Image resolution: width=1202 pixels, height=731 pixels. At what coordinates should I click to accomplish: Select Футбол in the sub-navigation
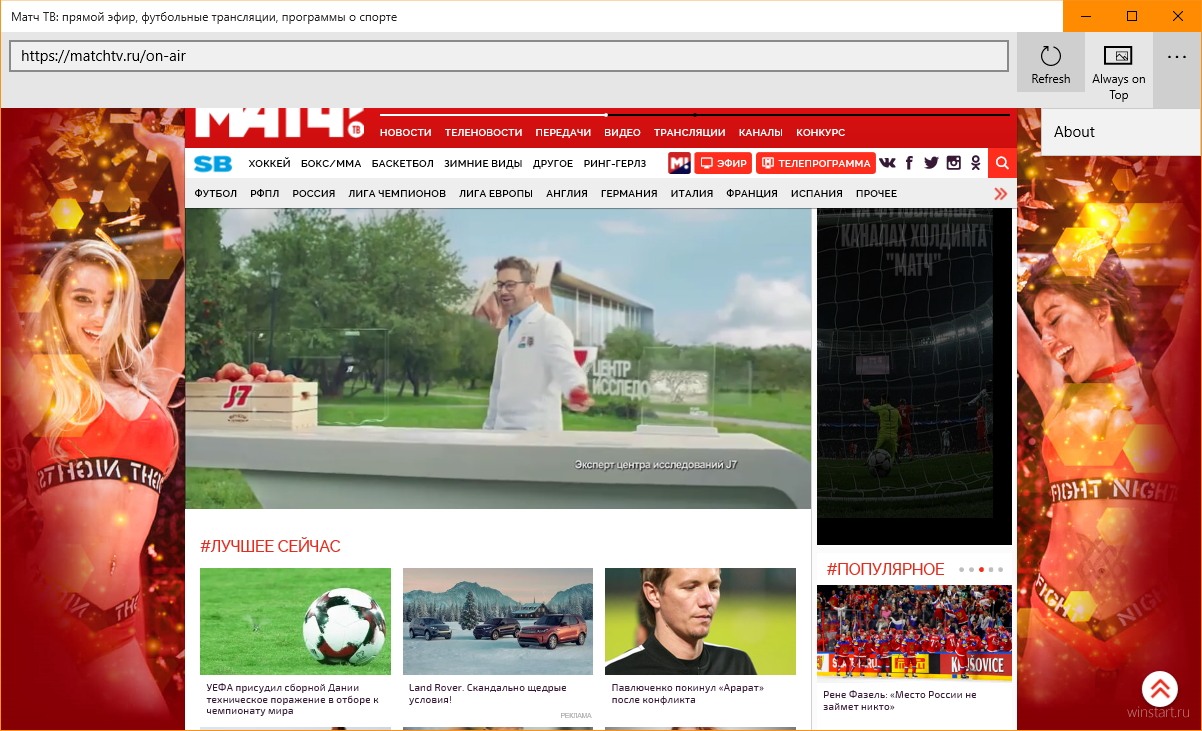pos(216,193)
